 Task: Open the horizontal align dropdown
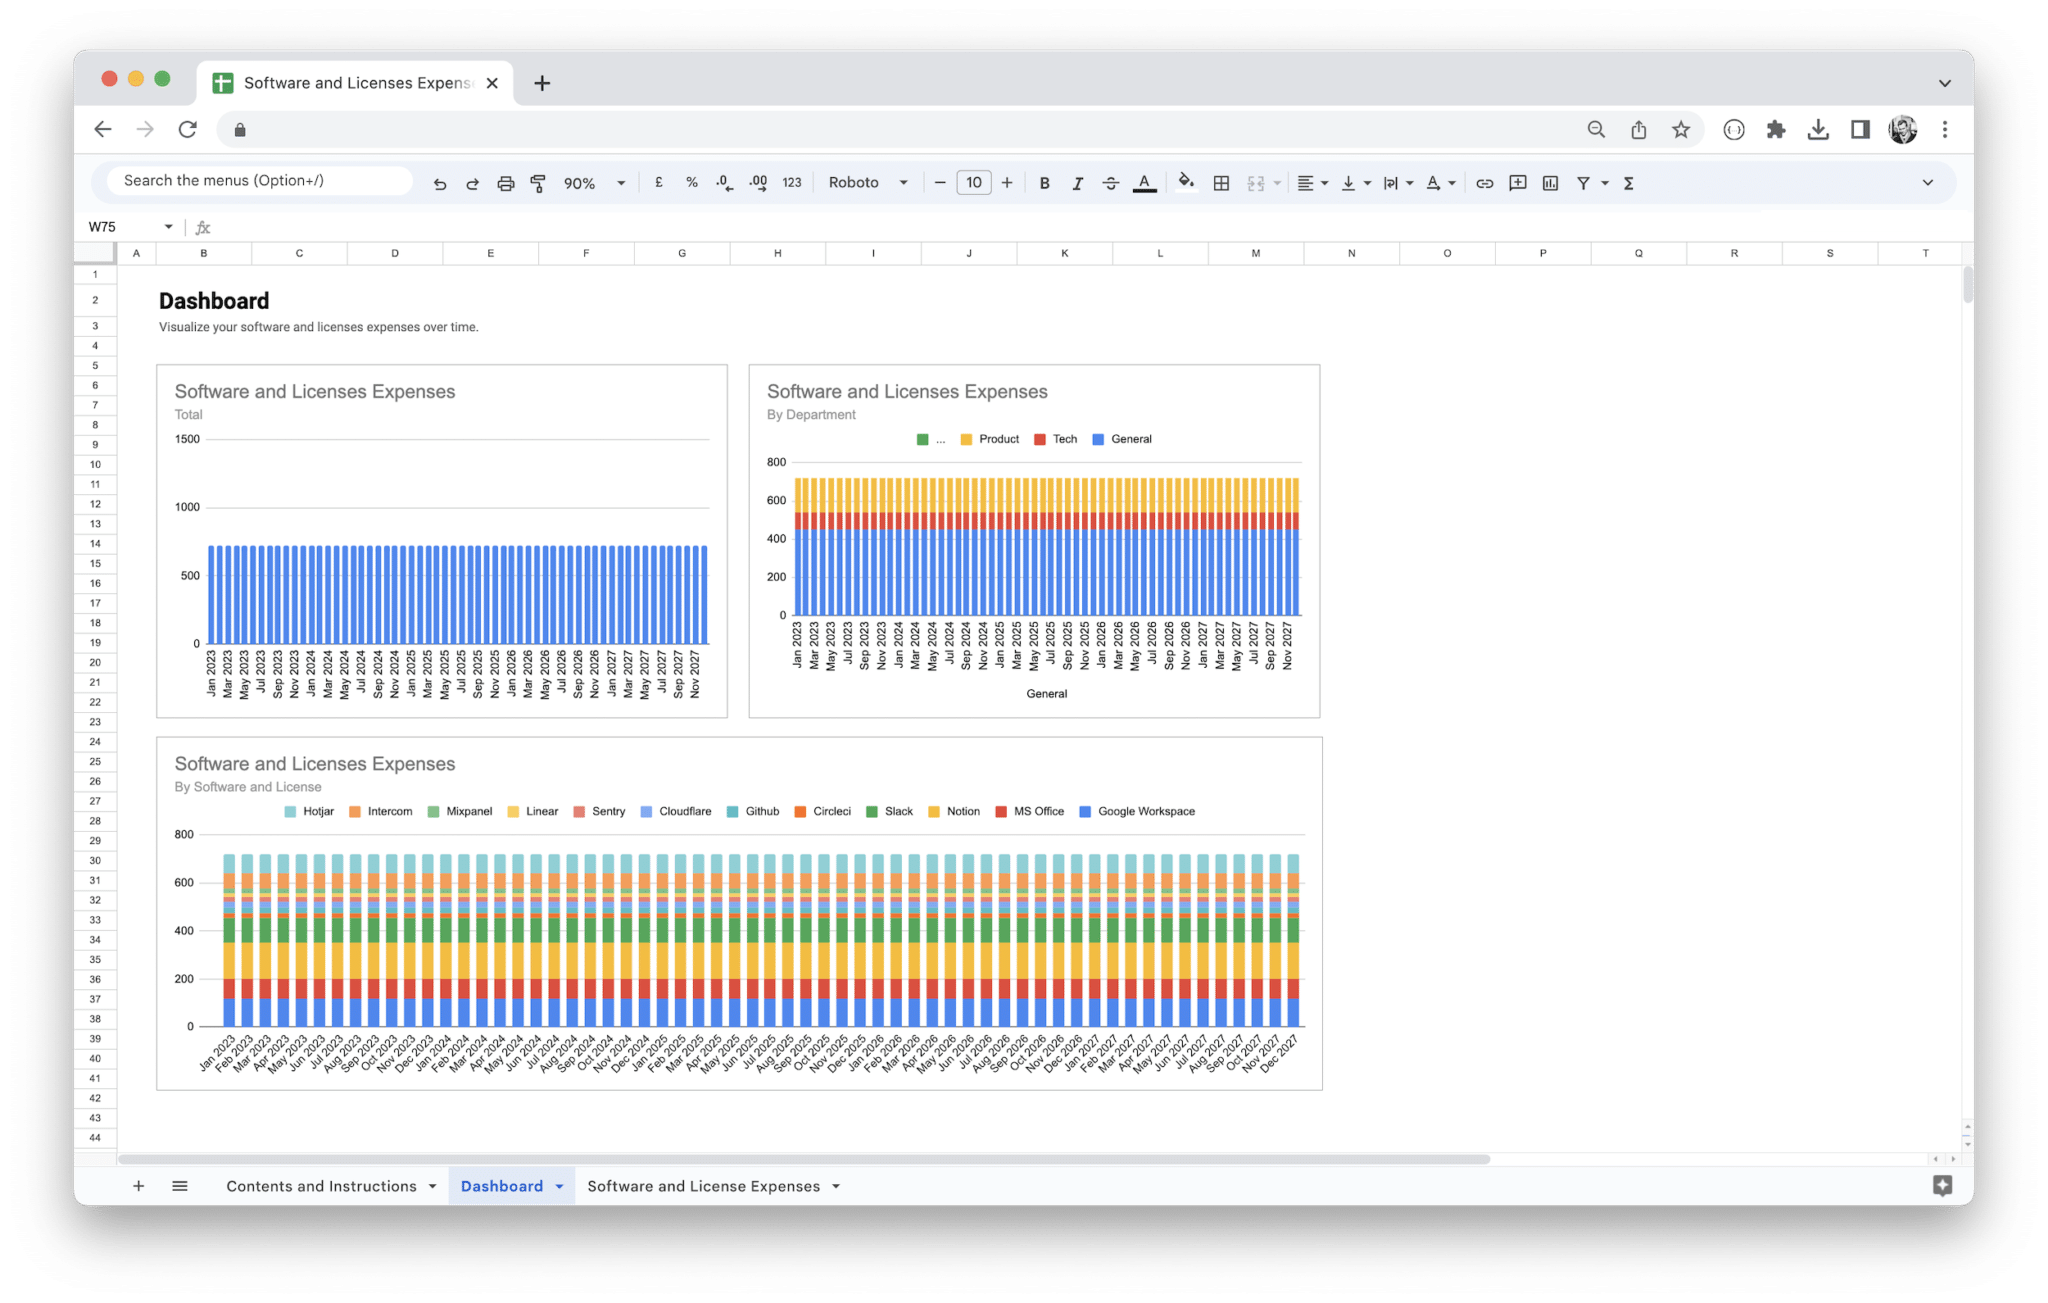(1312, 182)
